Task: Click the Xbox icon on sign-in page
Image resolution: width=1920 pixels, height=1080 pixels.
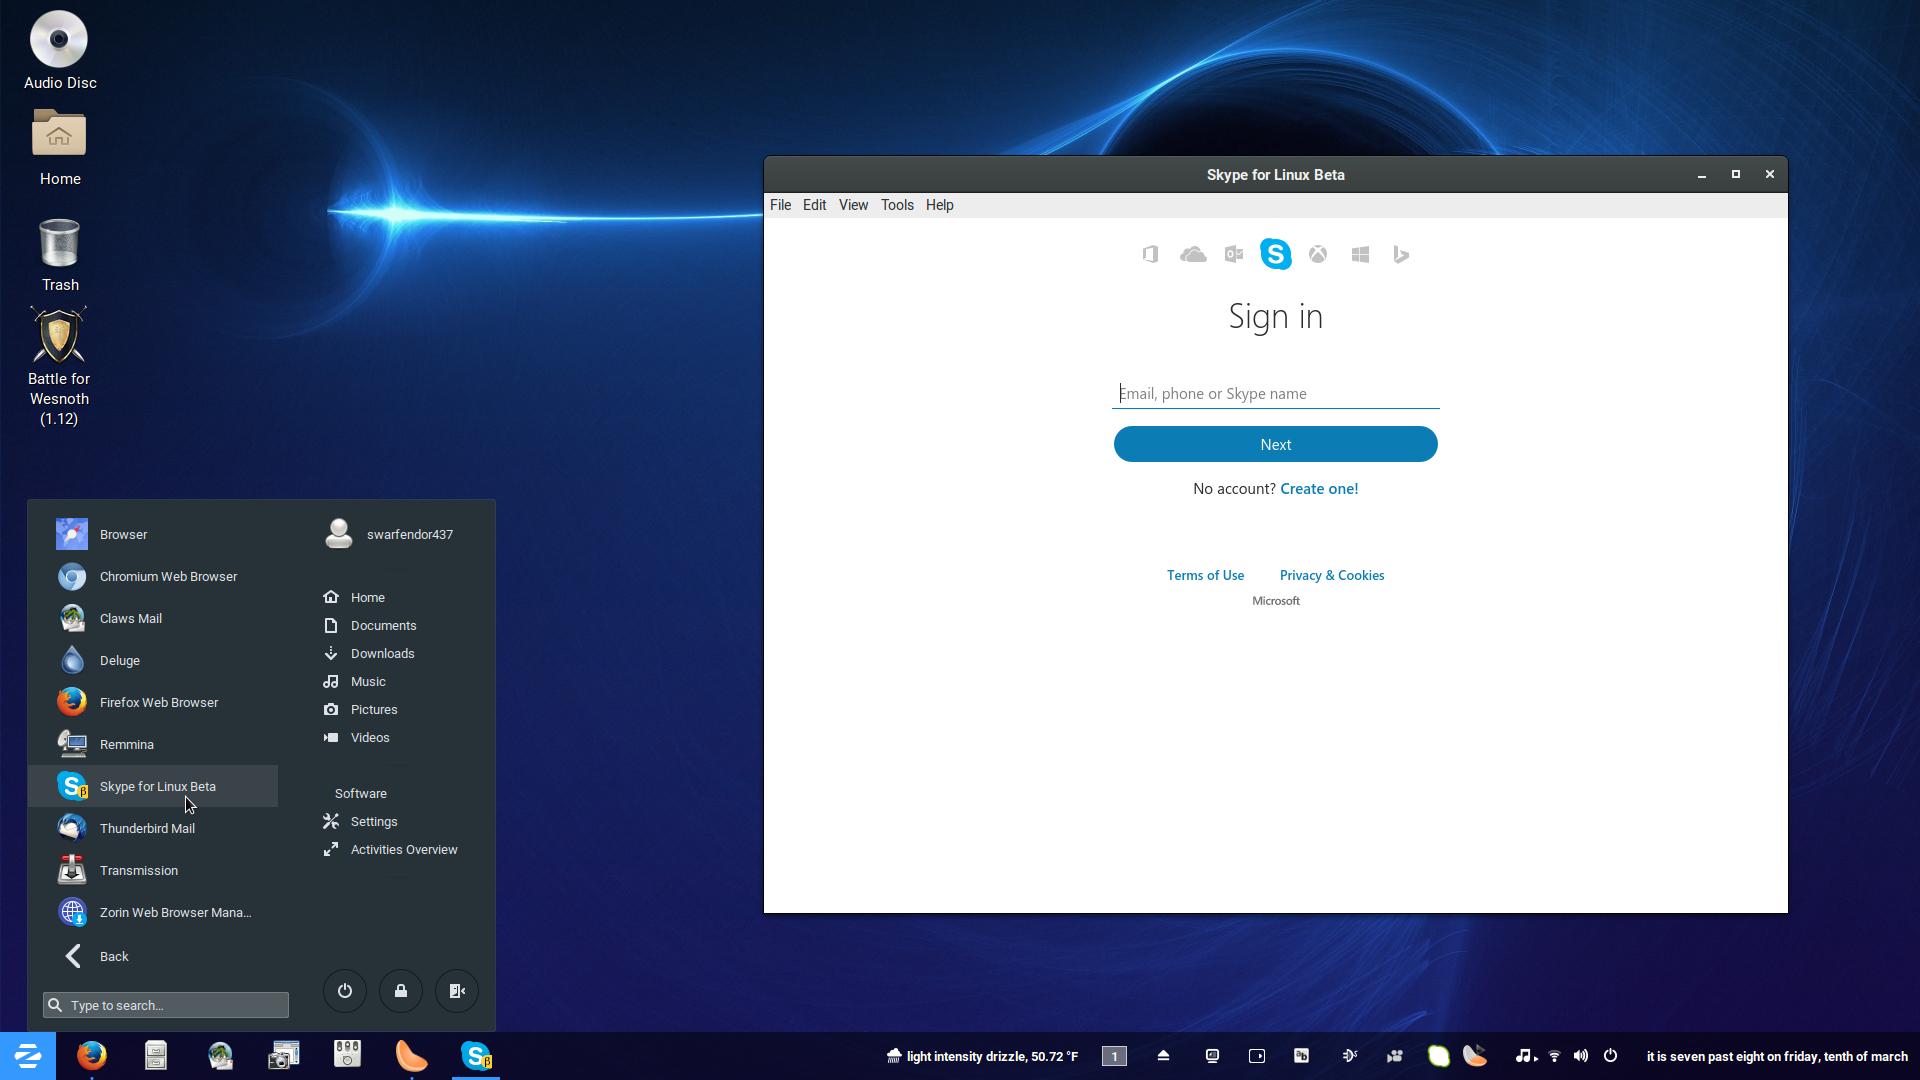Action: click(1318, 255)
